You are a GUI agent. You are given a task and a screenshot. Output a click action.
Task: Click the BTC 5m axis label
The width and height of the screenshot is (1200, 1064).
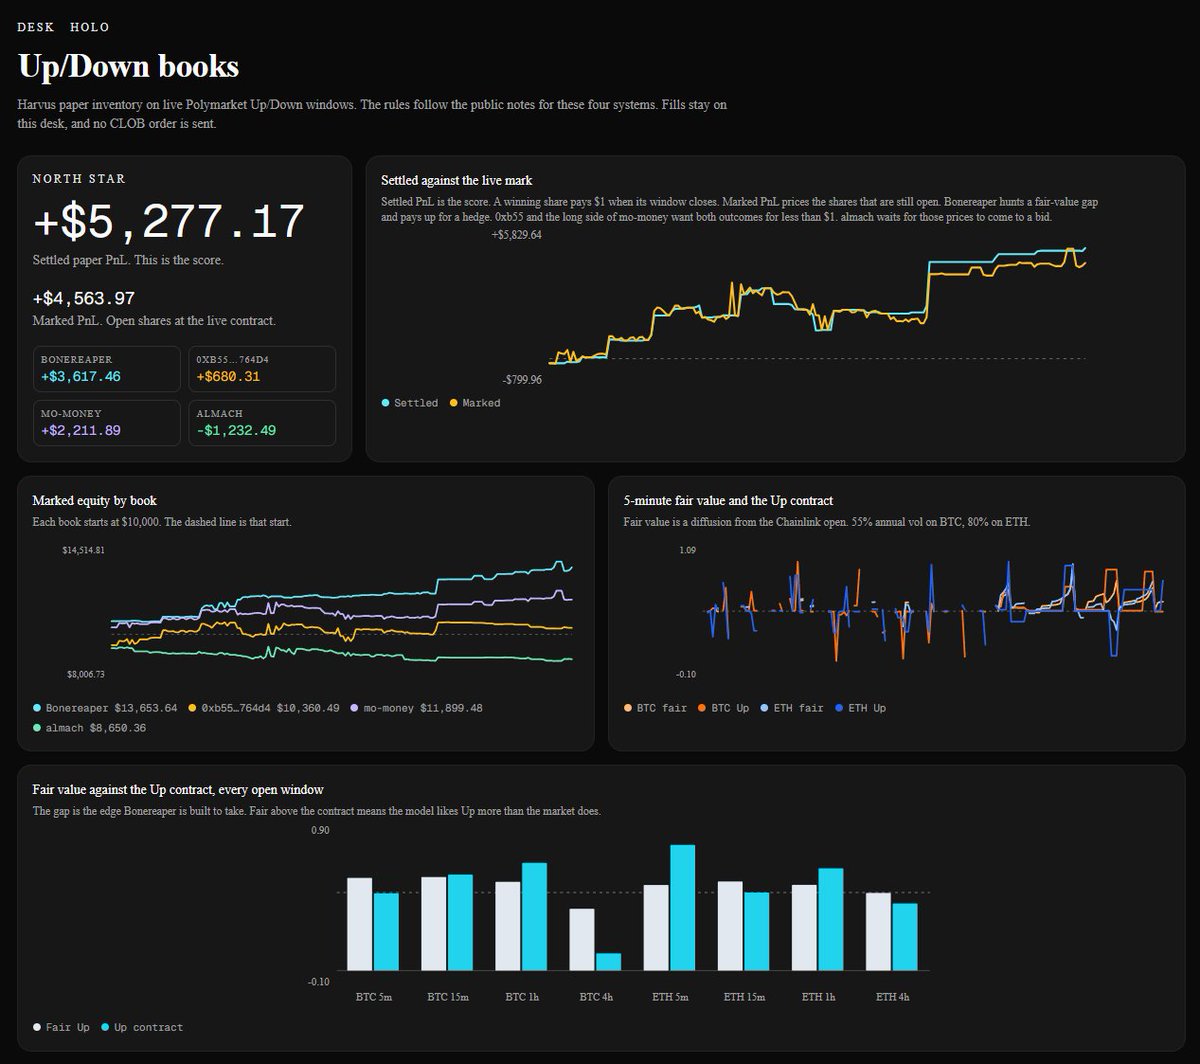[x=373, y=997]
